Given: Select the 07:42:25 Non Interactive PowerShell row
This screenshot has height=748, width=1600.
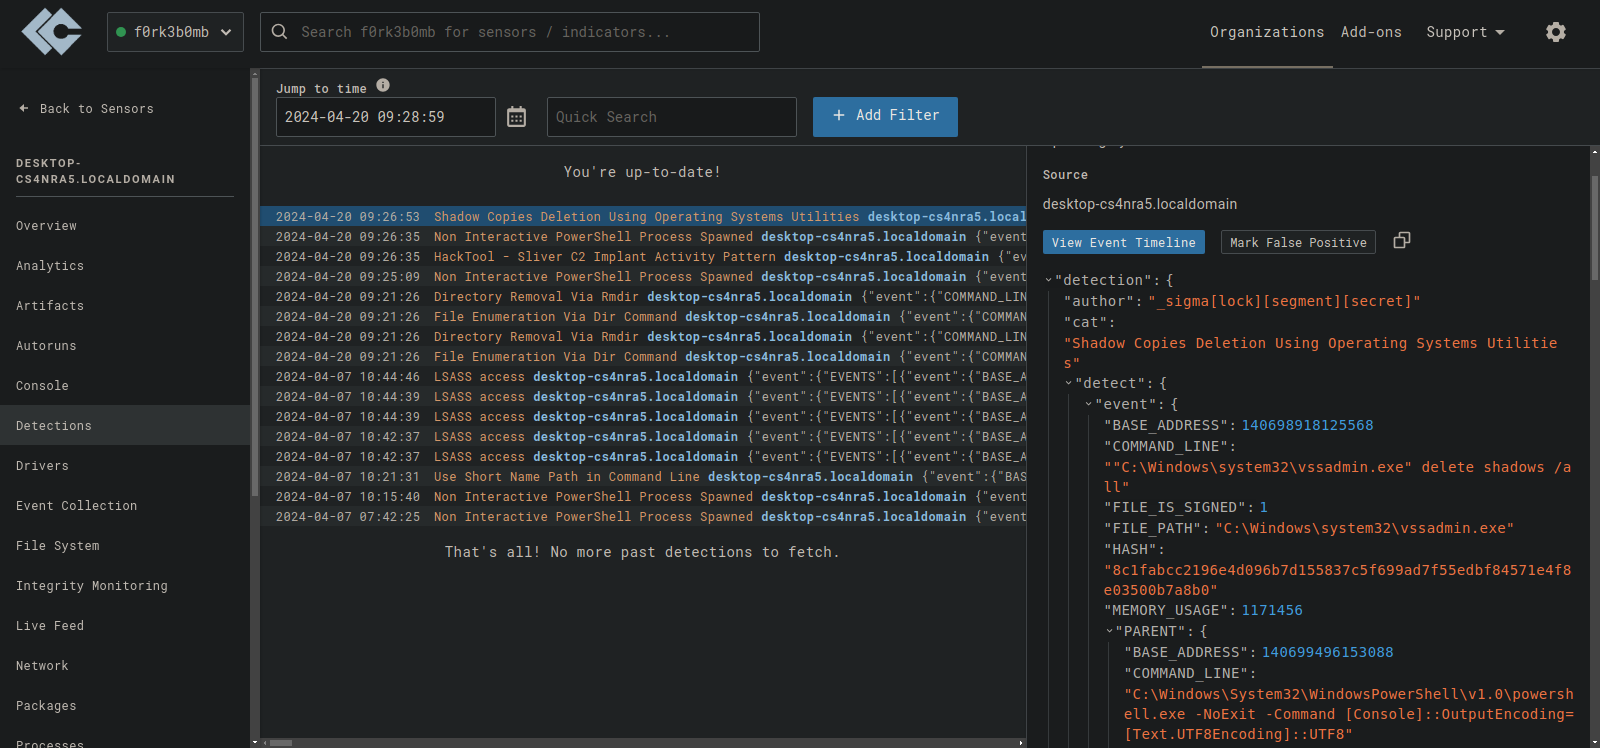Looking at the screenshot, I should click(x=643, y=517).
